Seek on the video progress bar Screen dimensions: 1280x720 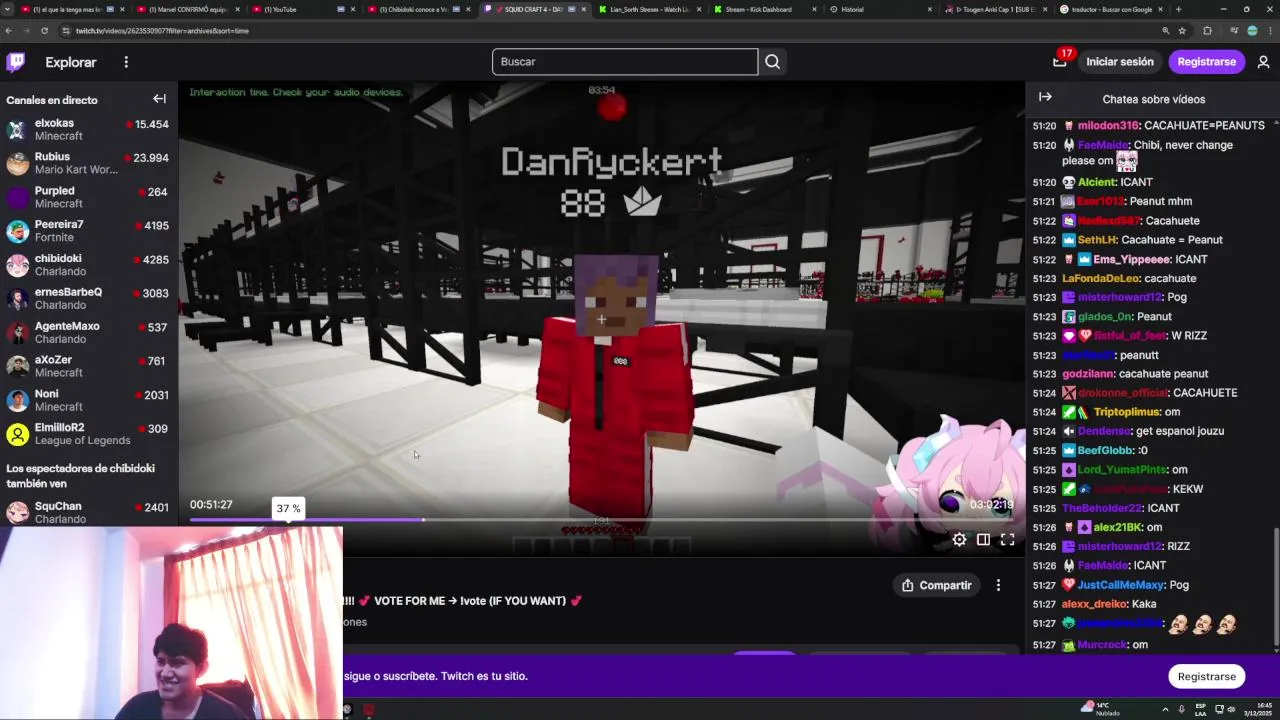(600, 520)
